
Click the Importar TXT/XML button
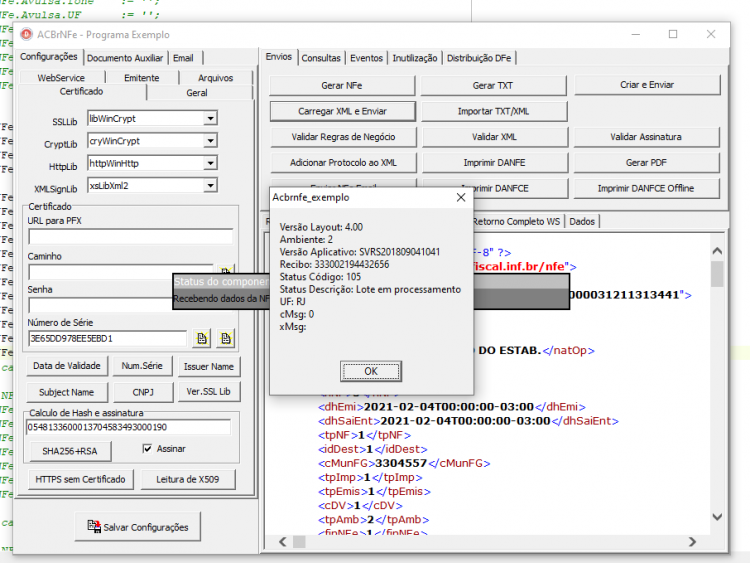click(494, 111)
